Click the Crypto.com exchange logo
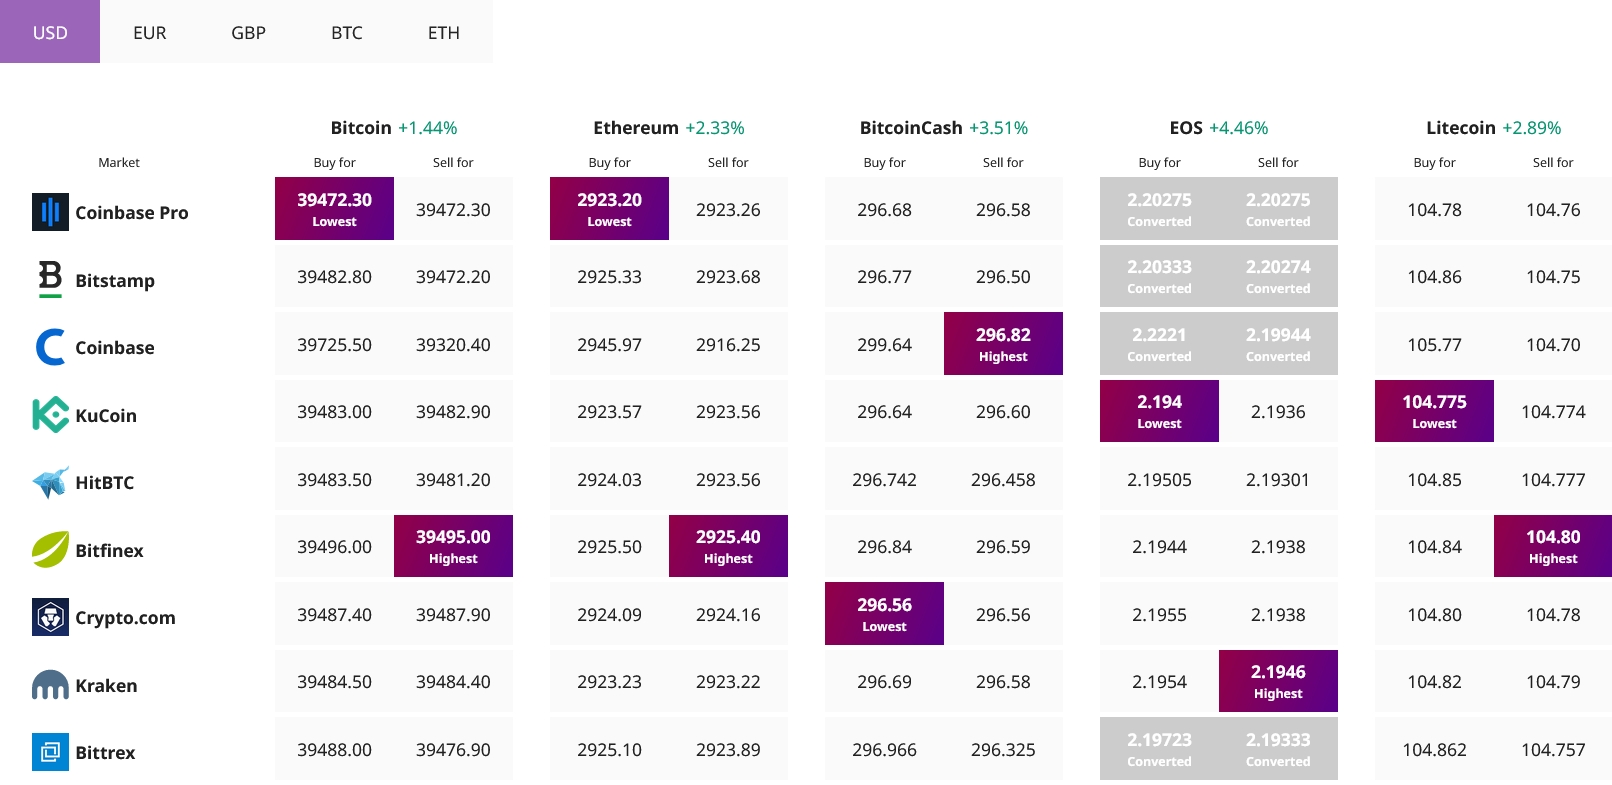 [x=50, y=617]
